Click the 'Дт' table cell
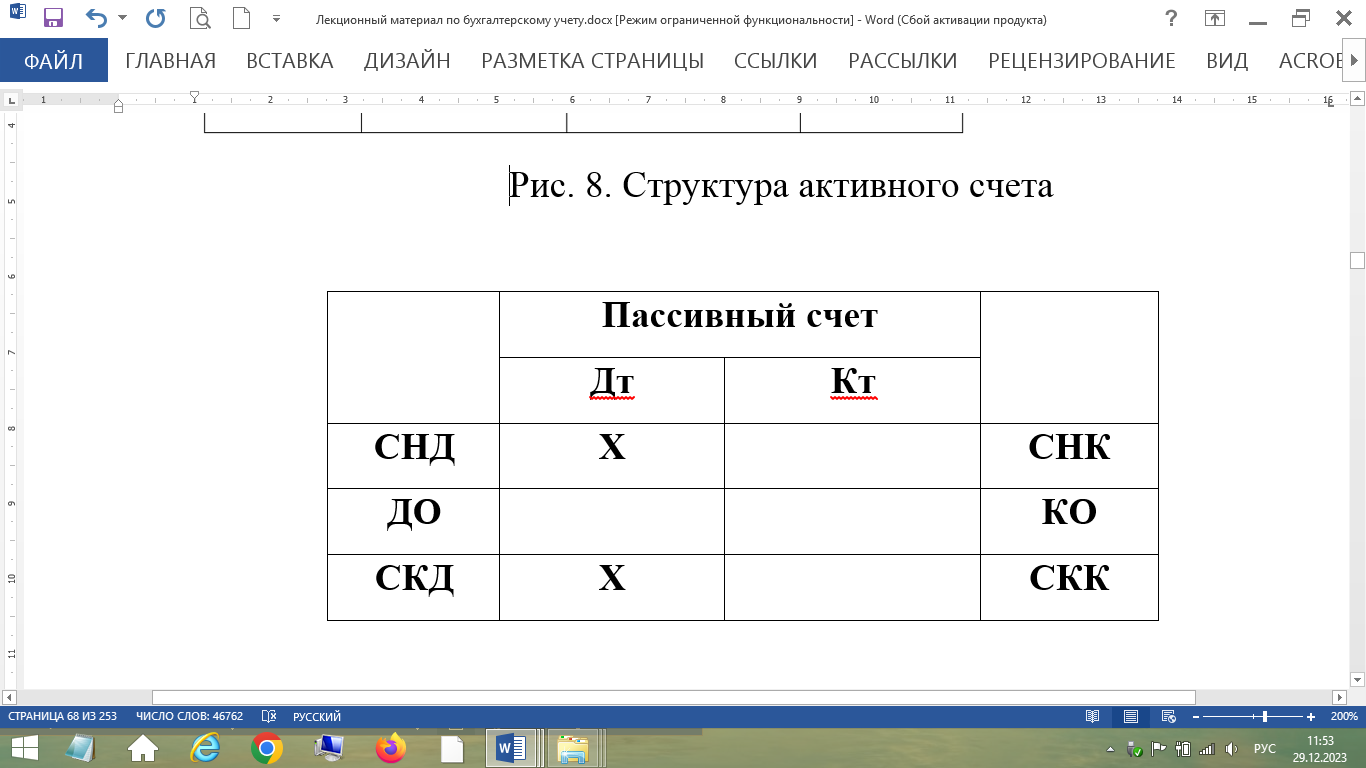 [612, 390]
